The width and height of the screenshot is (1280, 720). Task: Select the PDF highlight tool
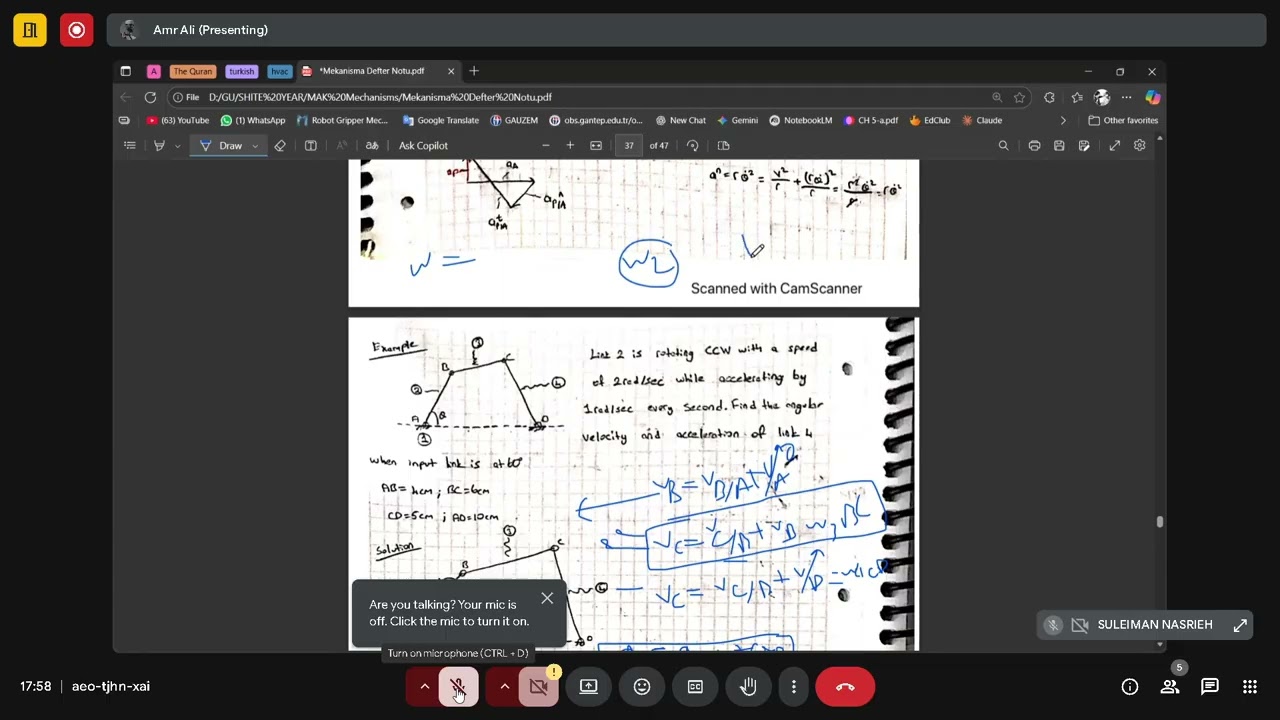(159, 146)
